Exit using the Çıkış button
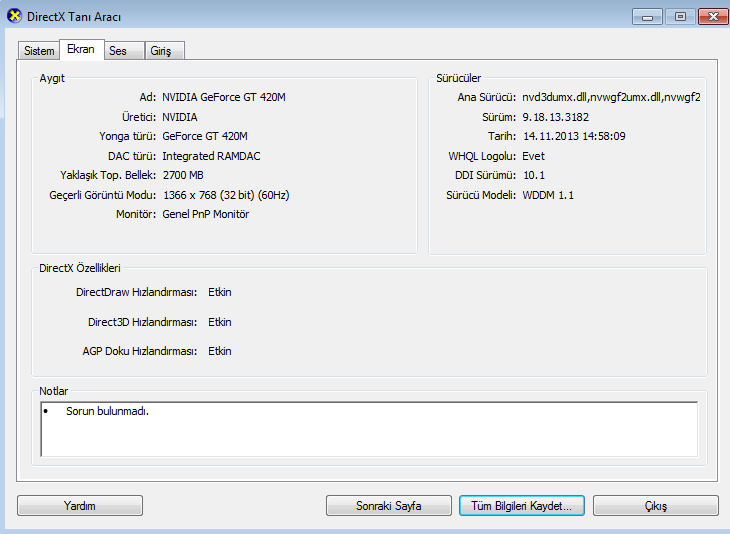Viewport: 730px width, 534px height. tap(655, 506)
